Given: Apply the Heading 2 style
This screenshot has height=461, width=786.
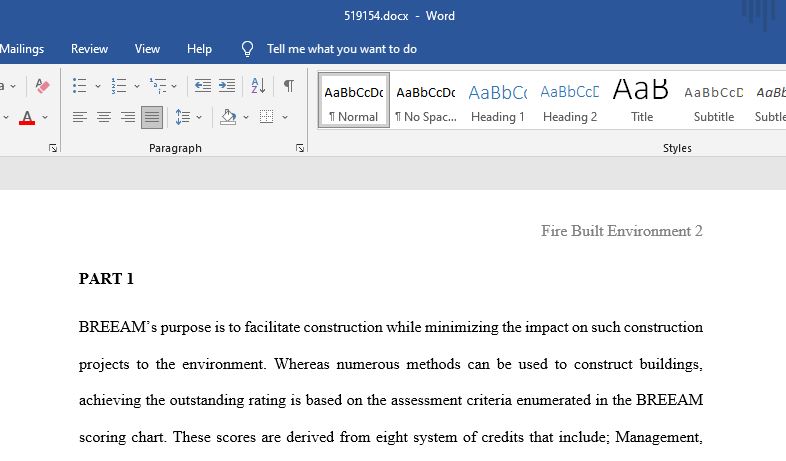Looking at the screenshot, I should tap(570, 100).
